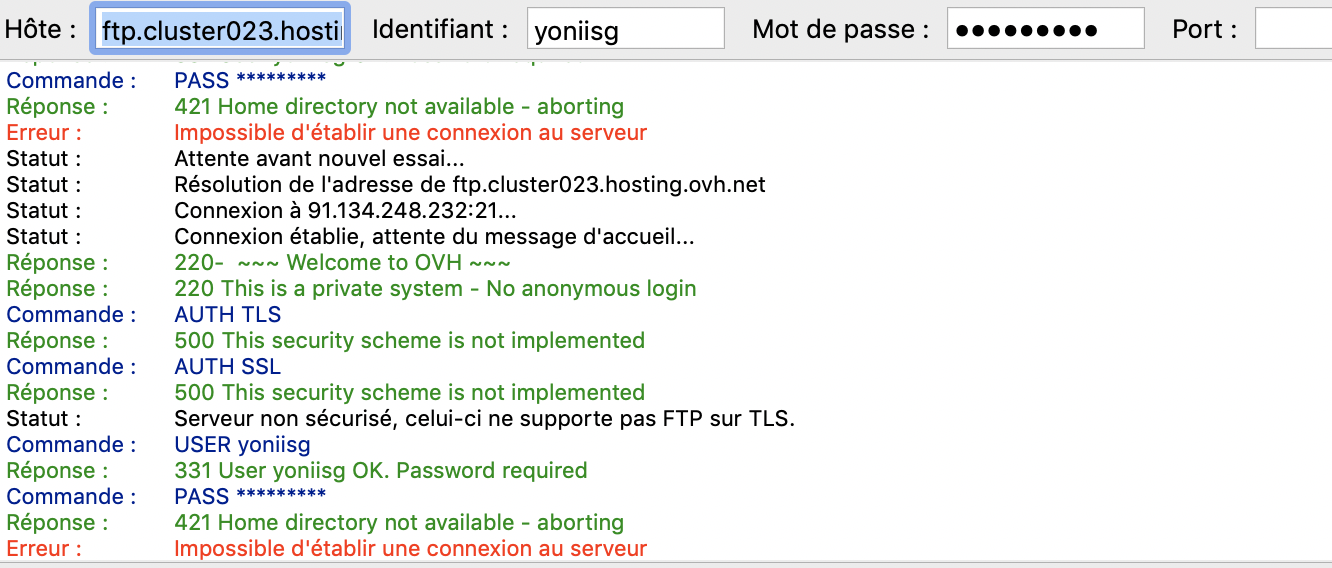Image resolution: width=1332 pixels, height=568 pixels.
Task: Select the "Résolution de l'adresse" log line
Action: [x=470, y=185]
